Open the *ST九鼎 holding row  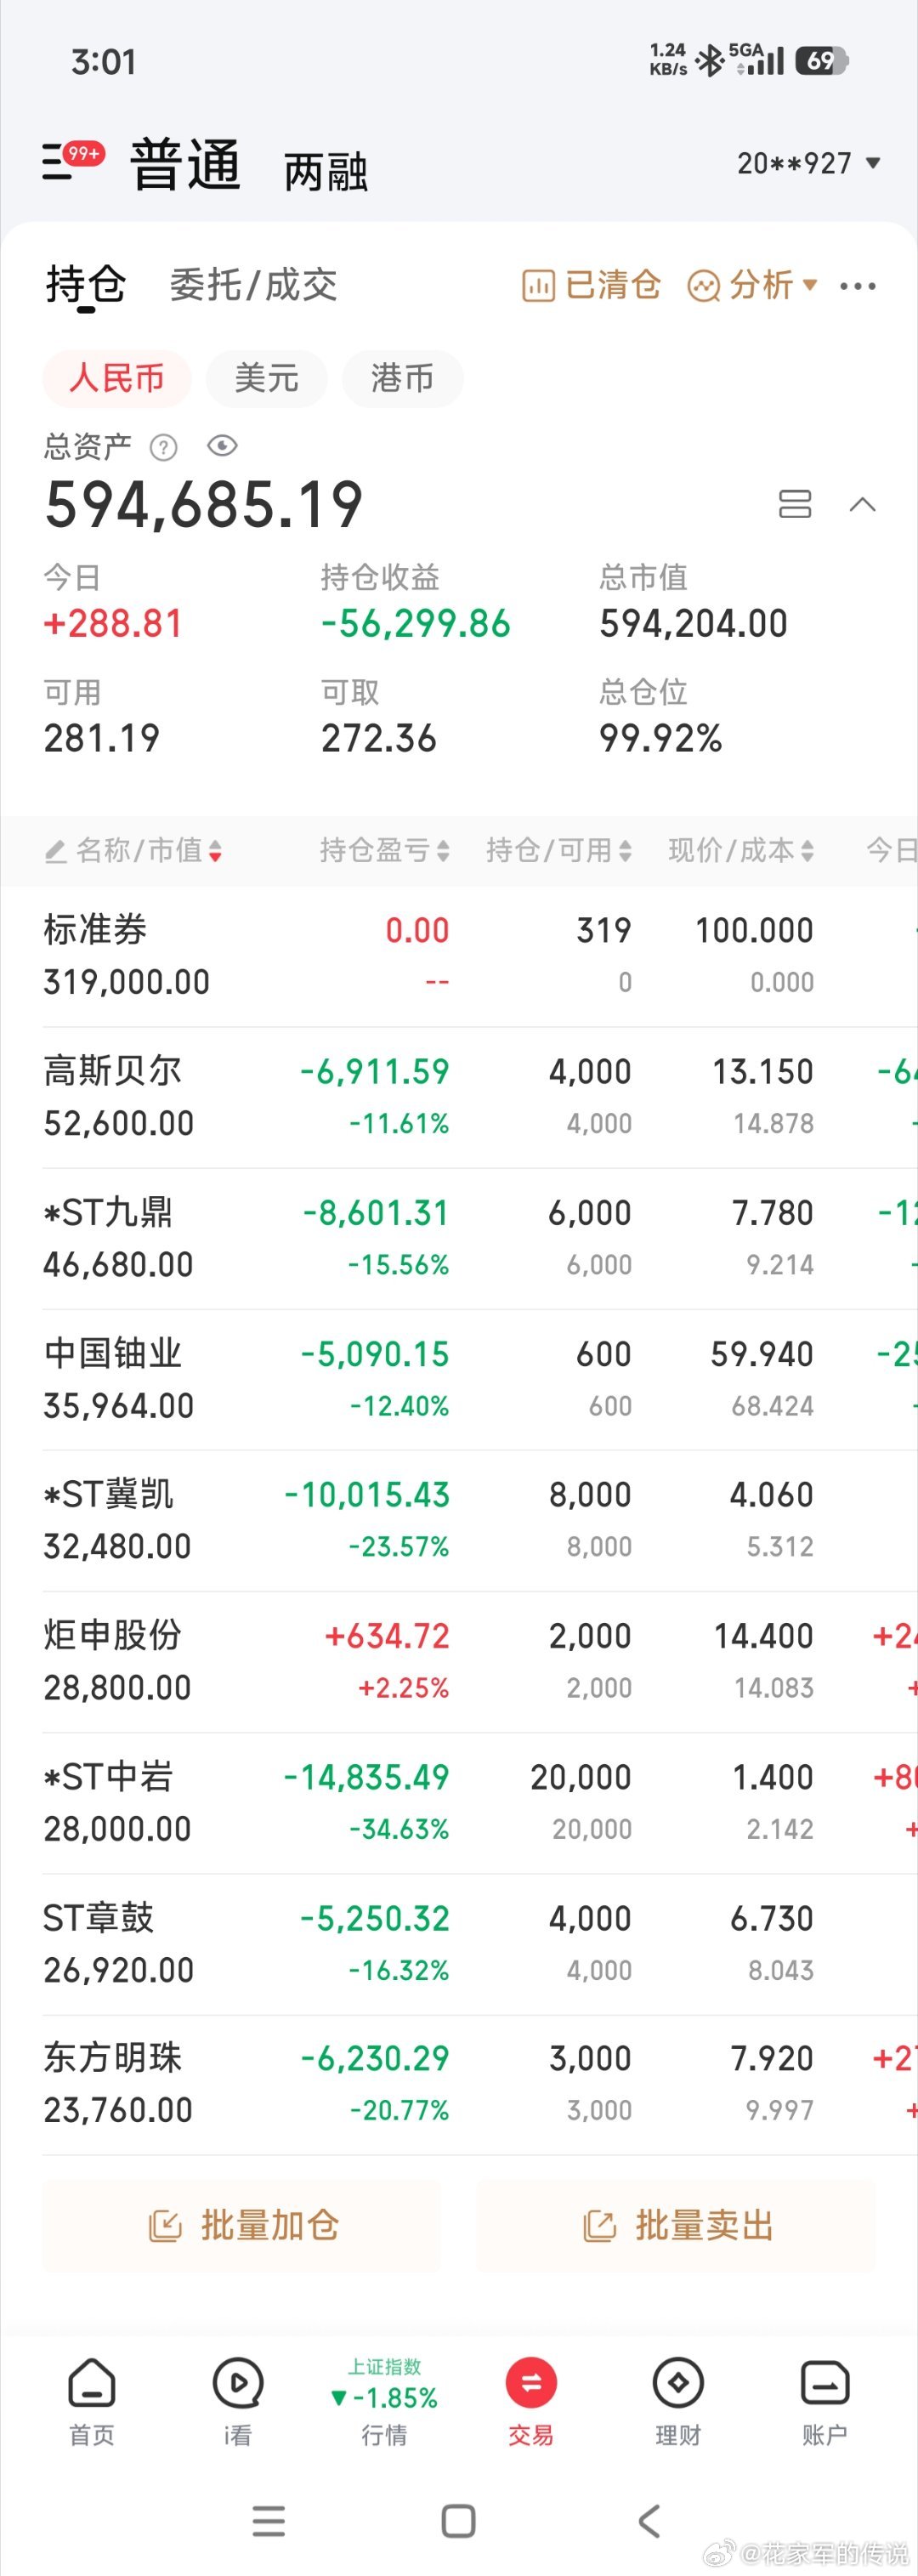tap(459, 1238)
